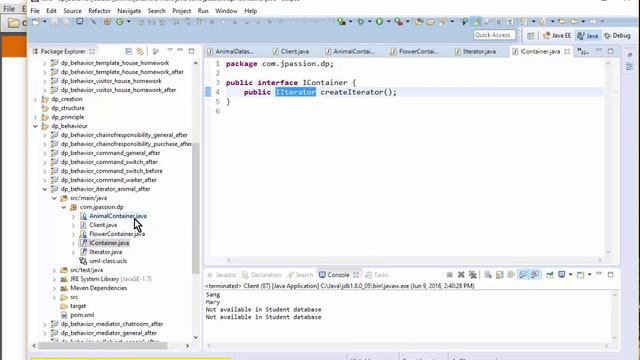Collapse the dp_behaviour folder

36,126
